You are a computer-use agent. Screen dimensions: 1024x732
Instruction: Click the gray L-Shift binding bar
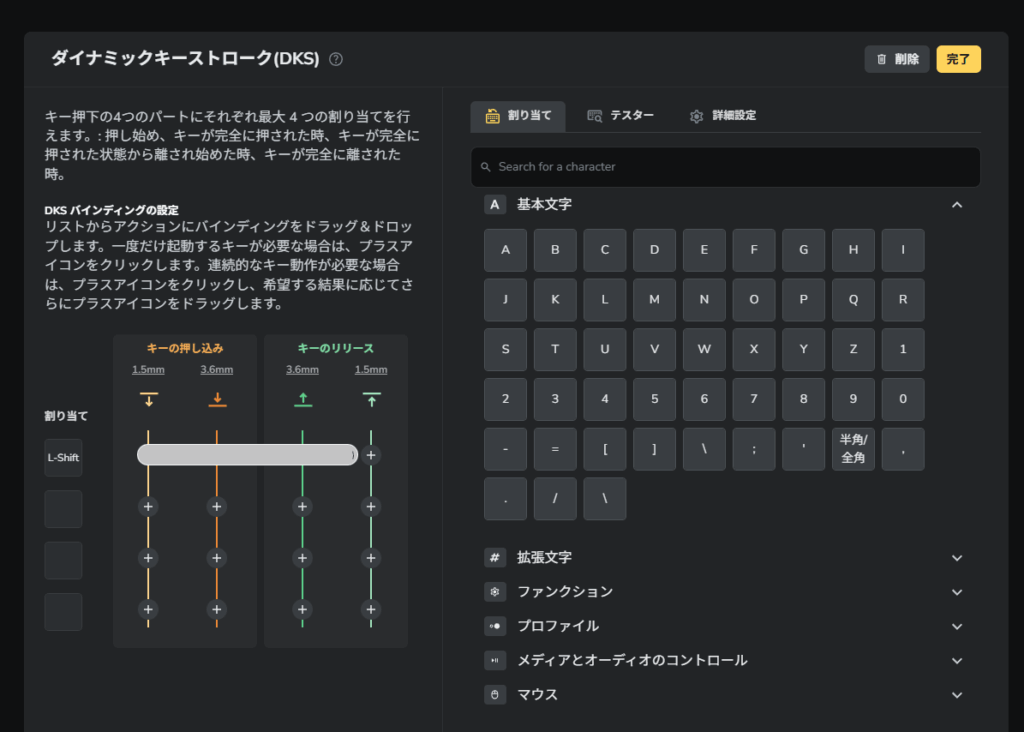(x=246, y=455)
